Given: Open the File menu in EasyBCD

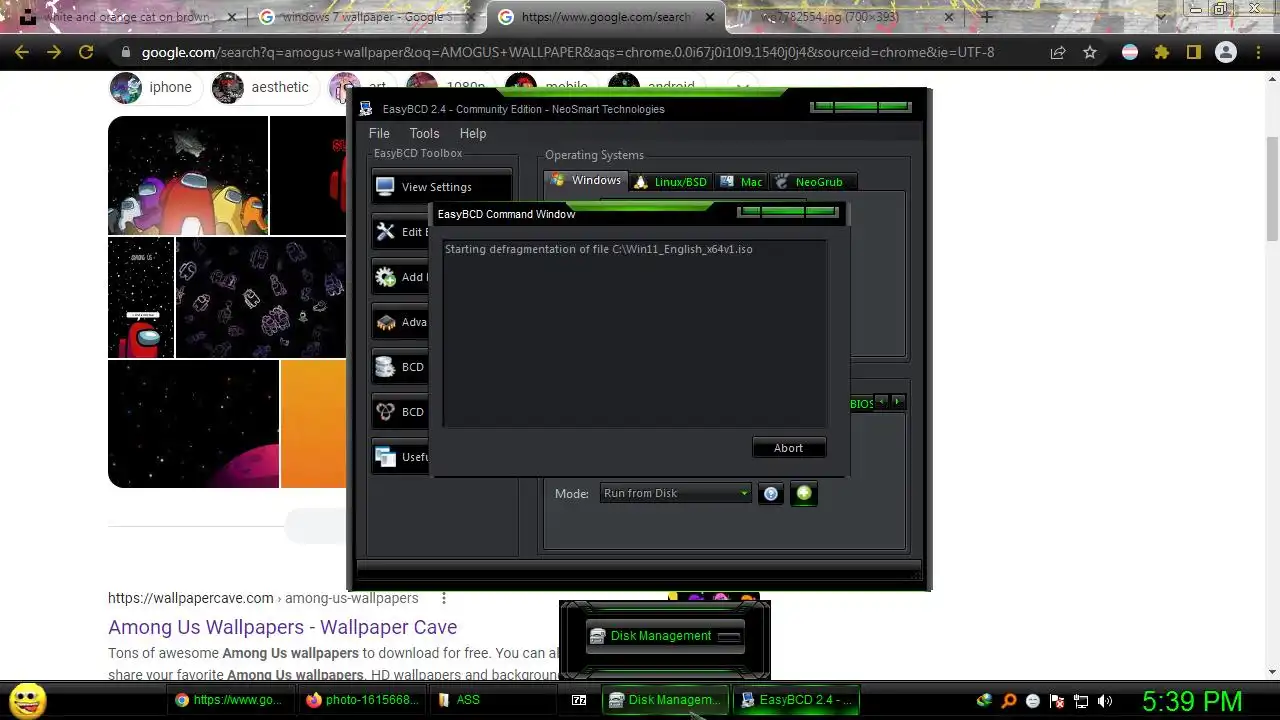Looking at the screenshot, I should (379, 133).
